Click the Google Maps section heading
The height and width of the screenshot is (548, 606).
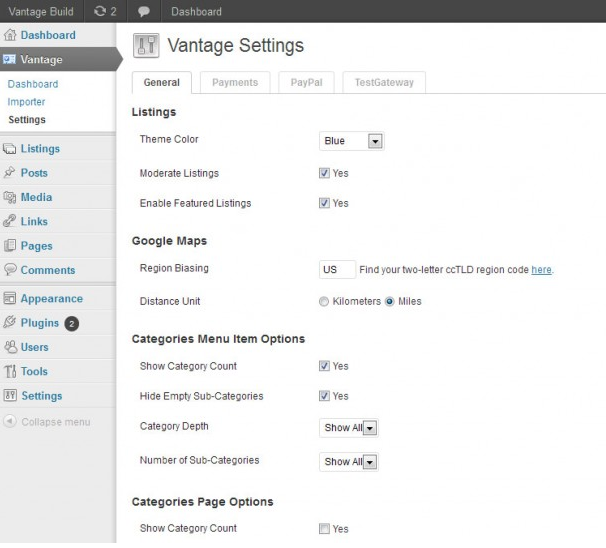click(x=169, y=241)
